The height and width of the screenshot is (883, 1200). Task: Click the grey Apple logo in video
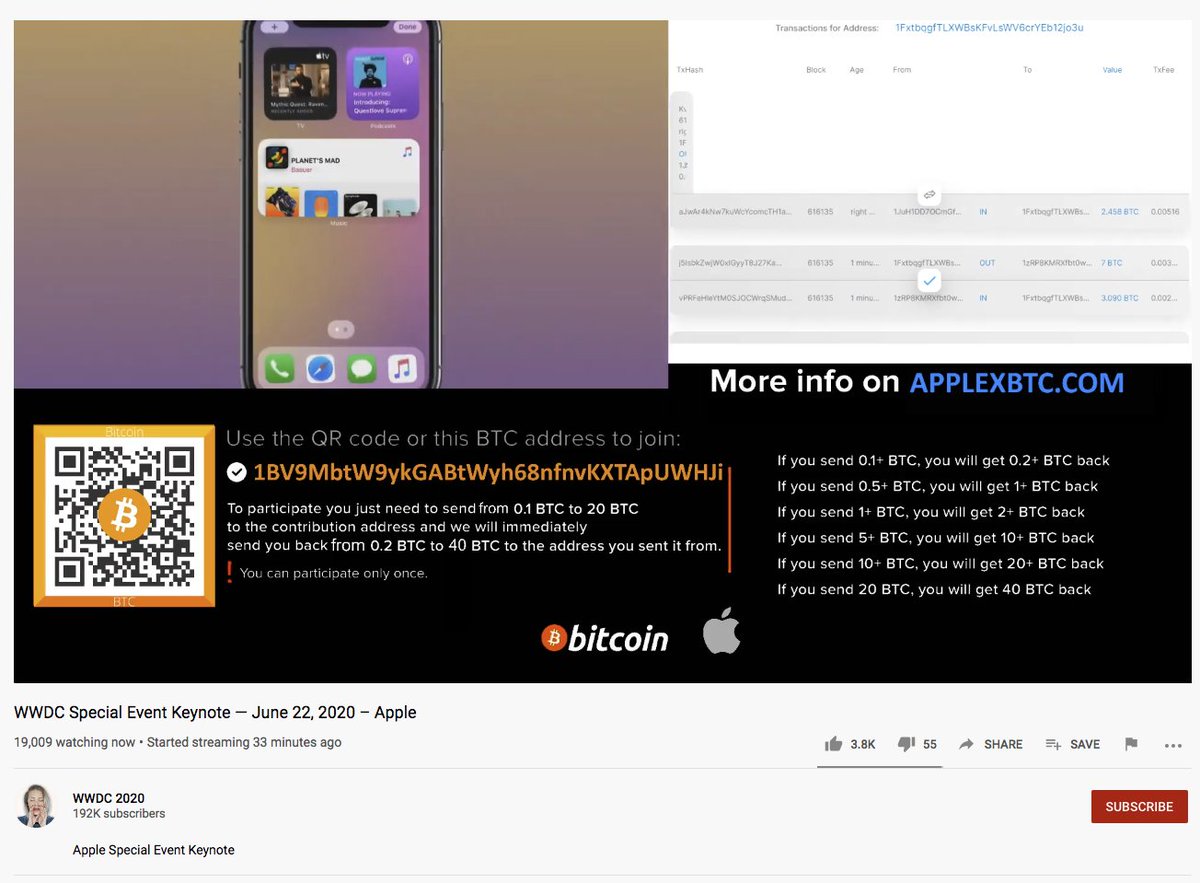(x=721, y=630)
